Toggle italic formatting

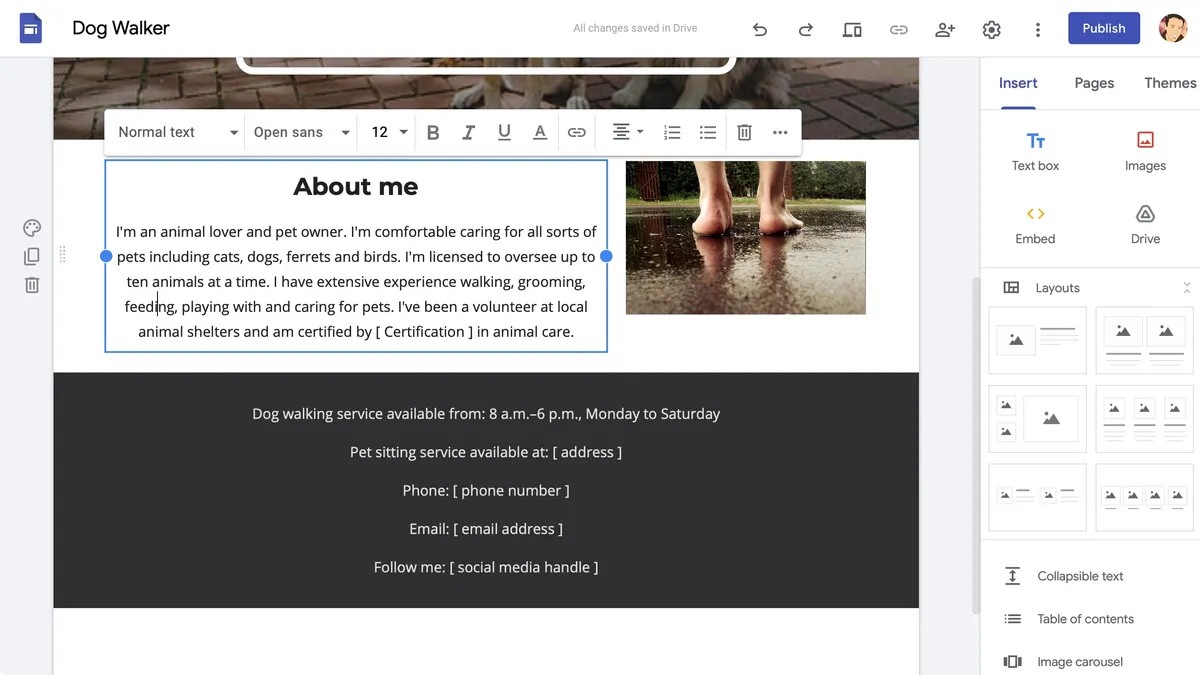click(468, 131)
